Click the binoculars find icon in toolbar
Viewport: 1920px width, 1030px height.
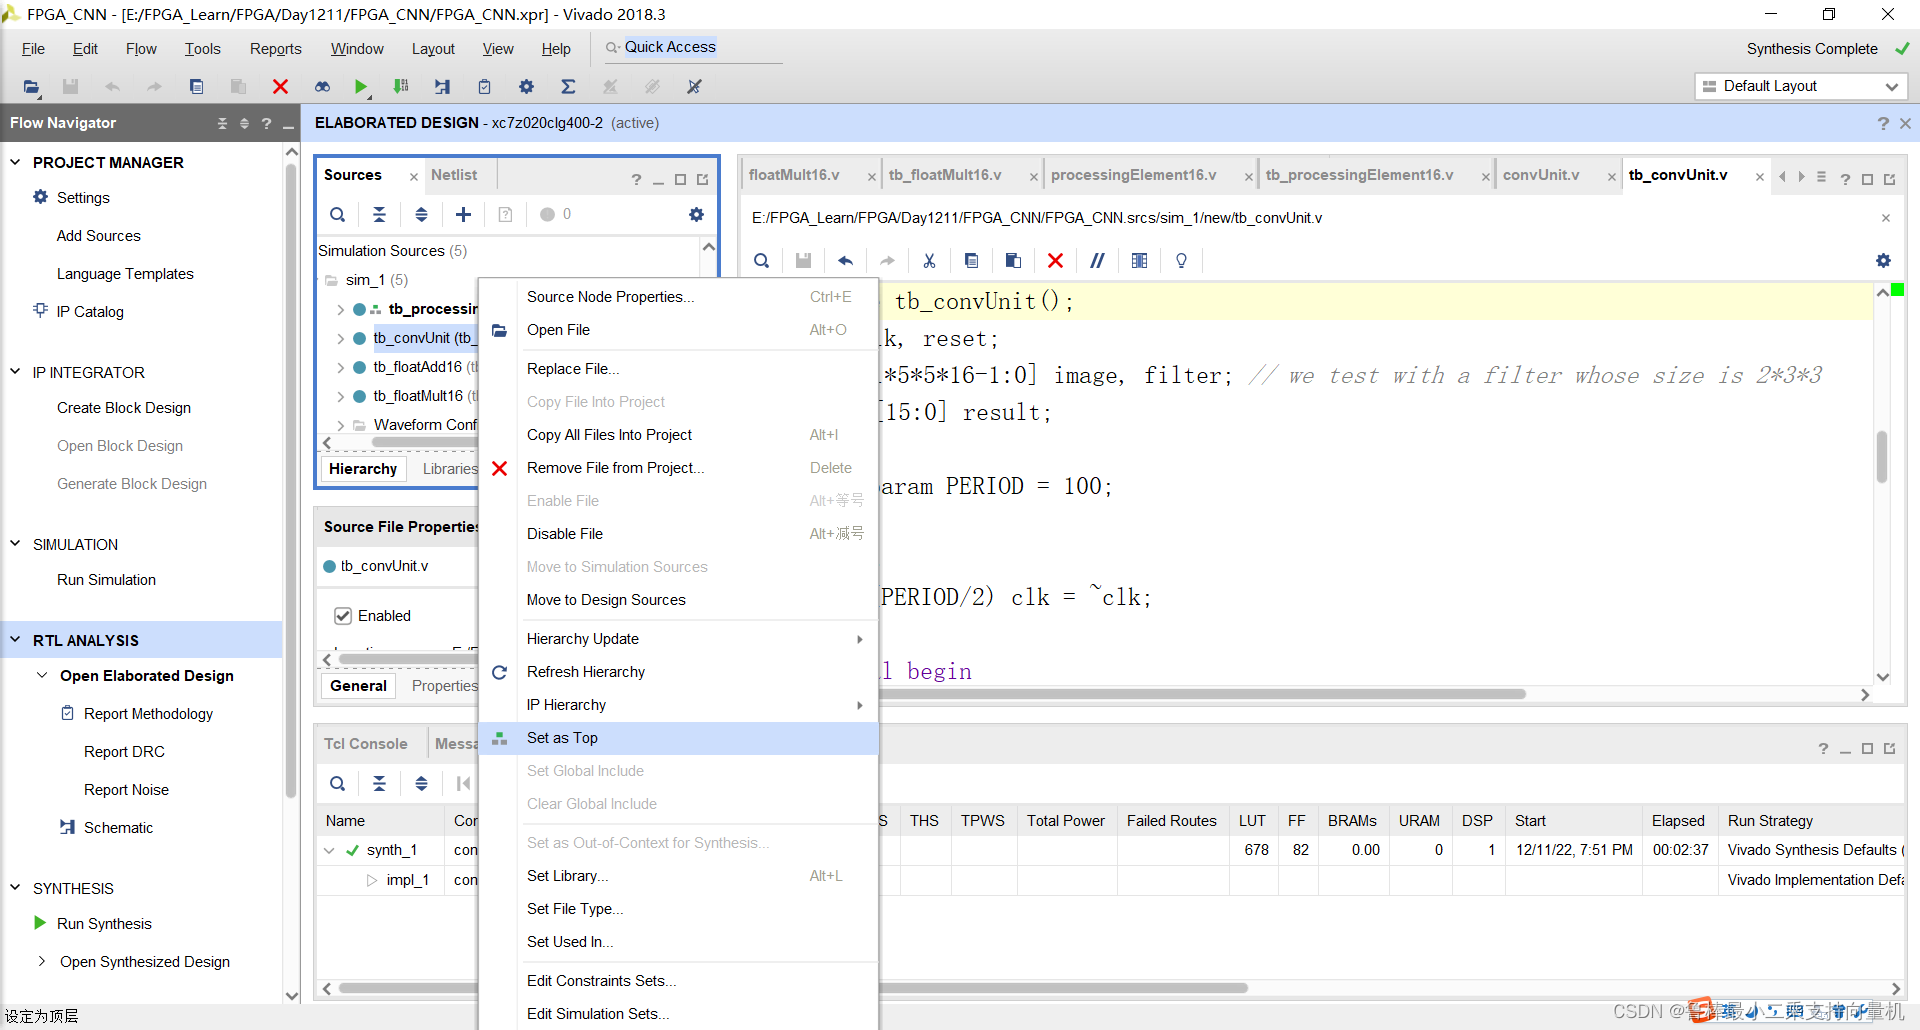pyautogui.click(x=322, y=87)
